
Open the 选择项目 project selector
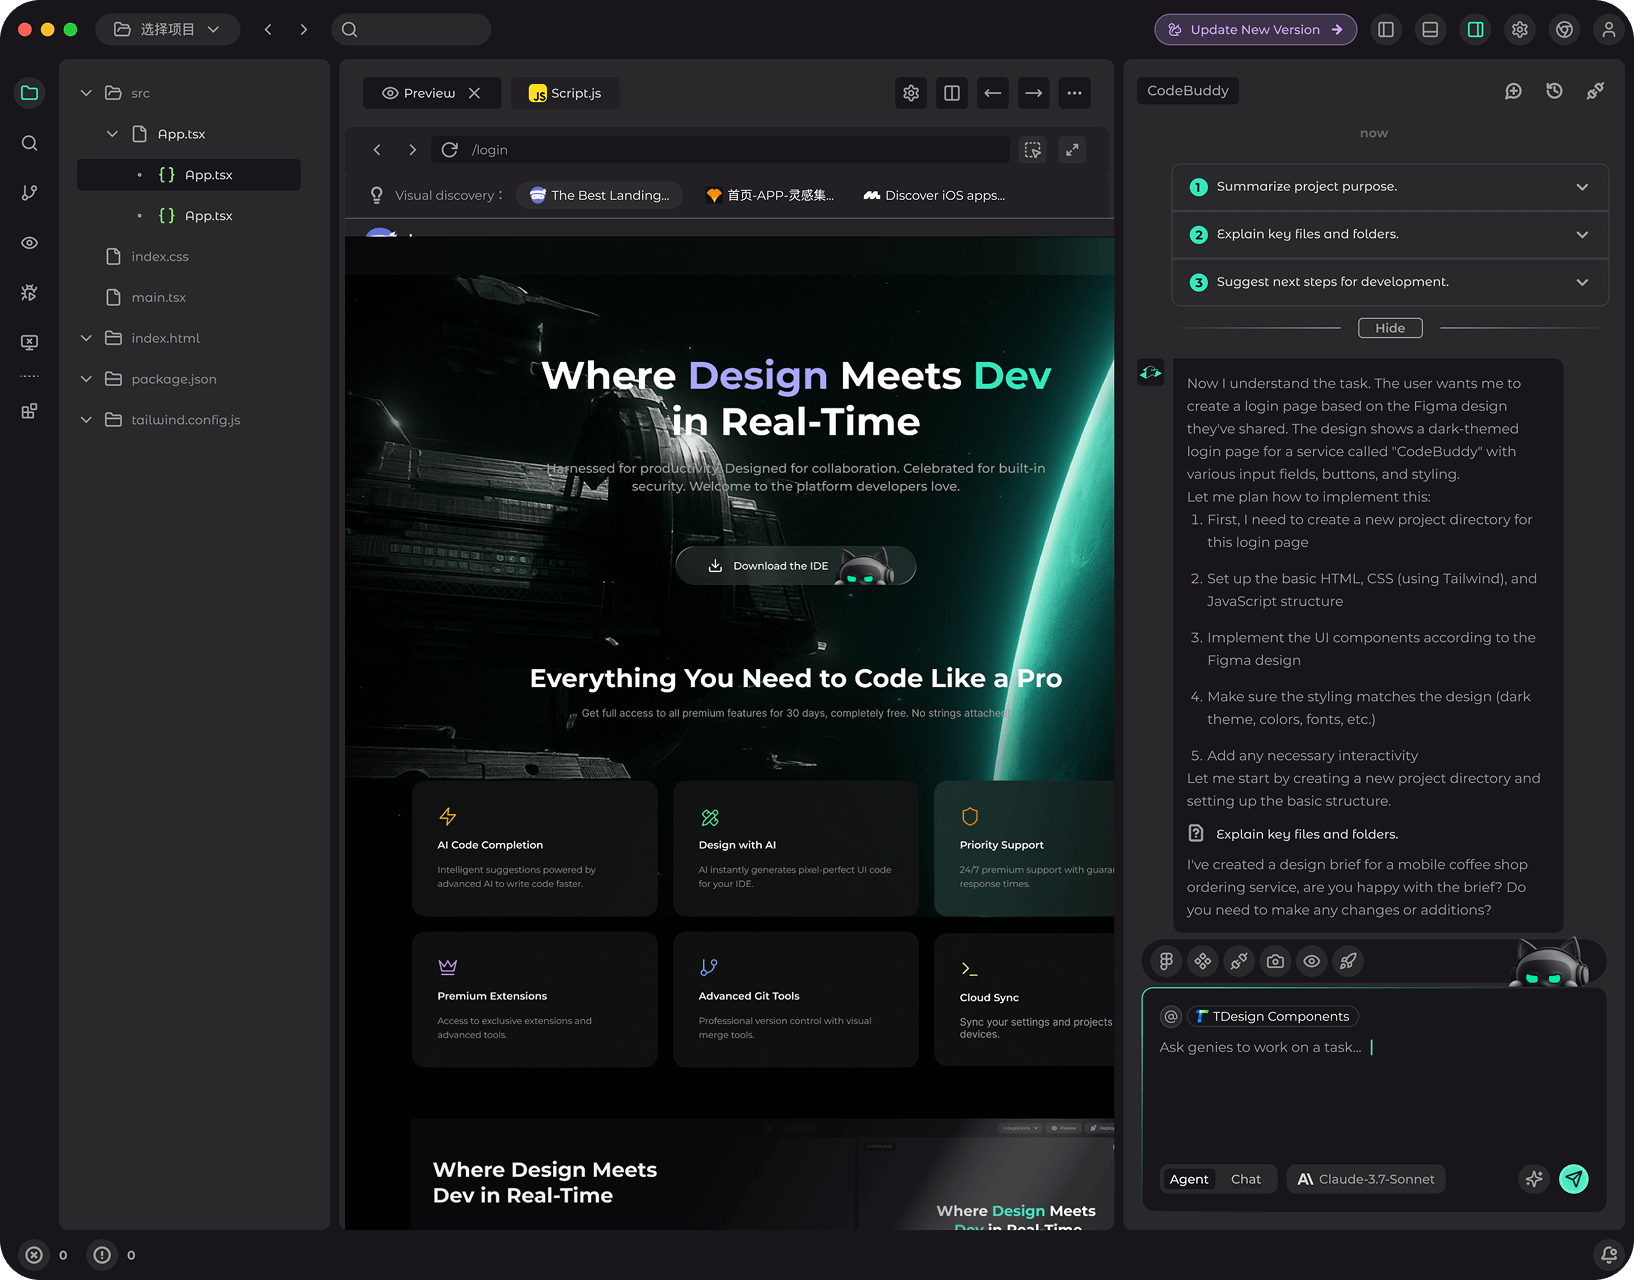tap(167, 29)
